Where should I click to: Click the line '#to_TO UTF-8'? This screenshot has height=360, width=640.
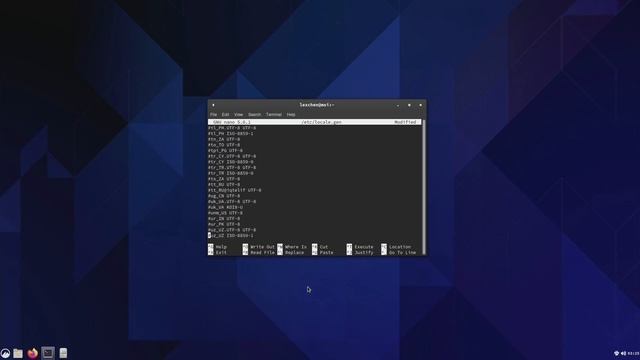224,145
